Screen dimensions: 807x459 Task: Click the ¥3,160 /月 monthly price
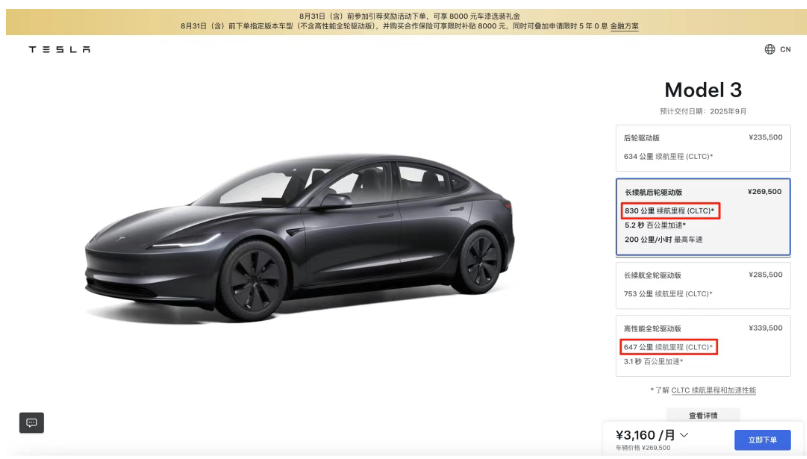click(645, 435)
